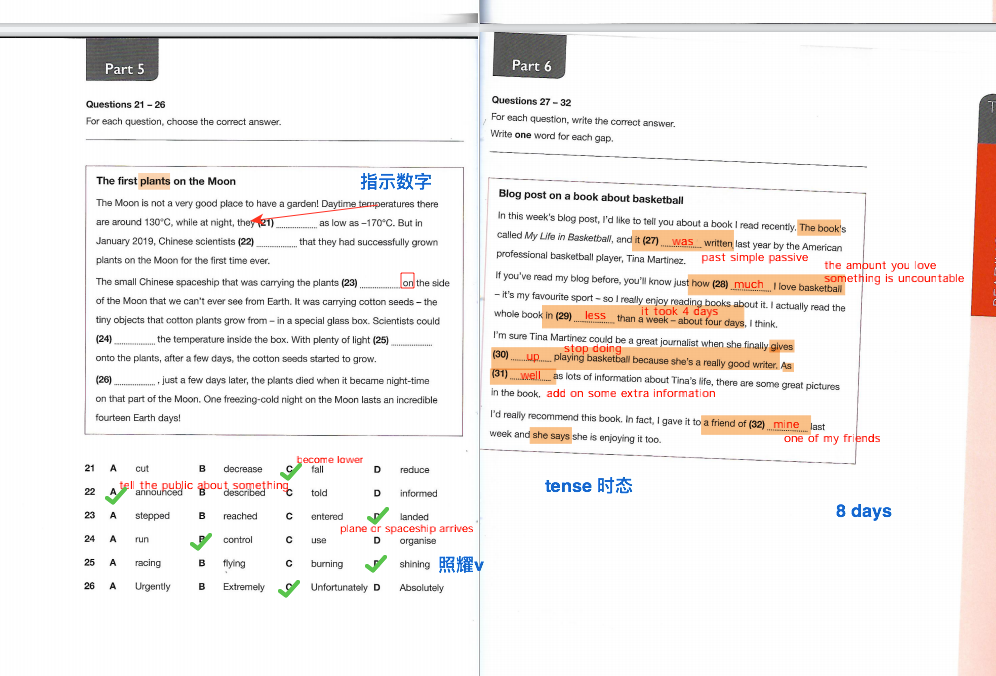This screenshot has height=676, width=996.
Task: Select the heading "Questions 21 – 26"
Action: (x=126, y=104)
